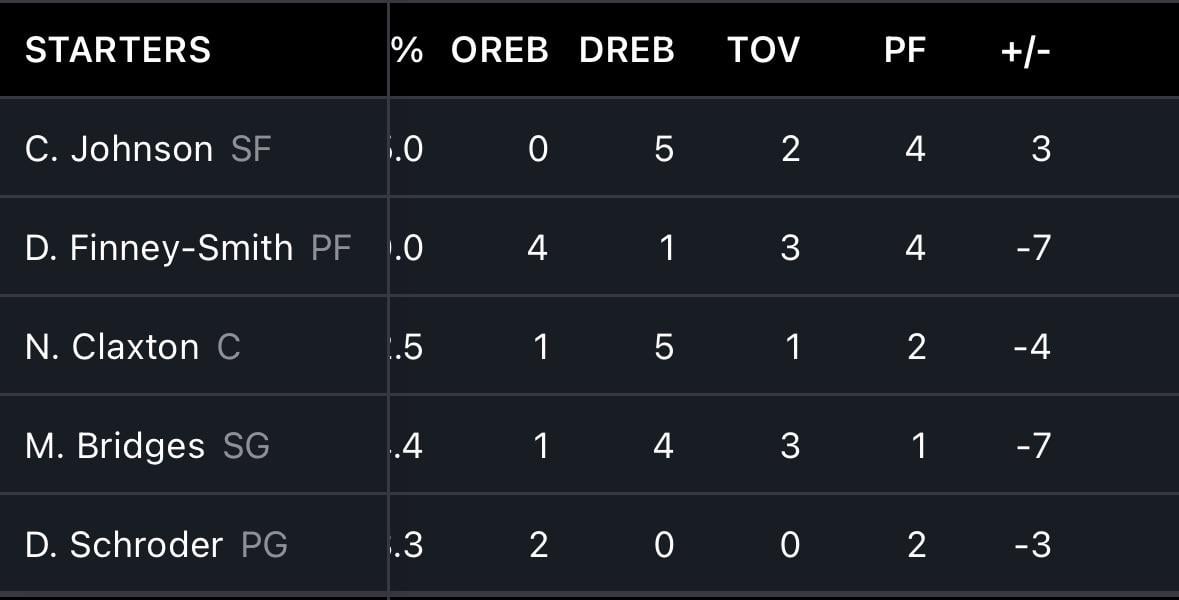Open D. Finney-Smith's player profile

(159, 247)
